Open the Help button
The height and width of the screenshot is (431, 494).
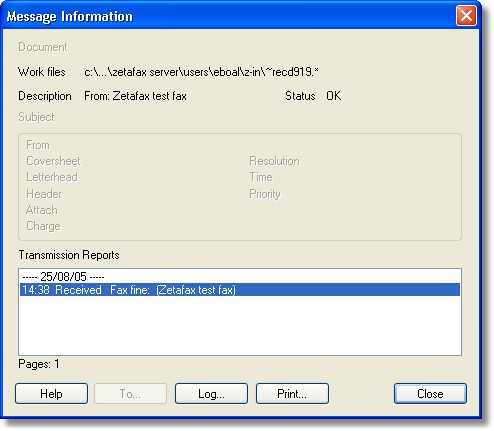coord(51,394)
